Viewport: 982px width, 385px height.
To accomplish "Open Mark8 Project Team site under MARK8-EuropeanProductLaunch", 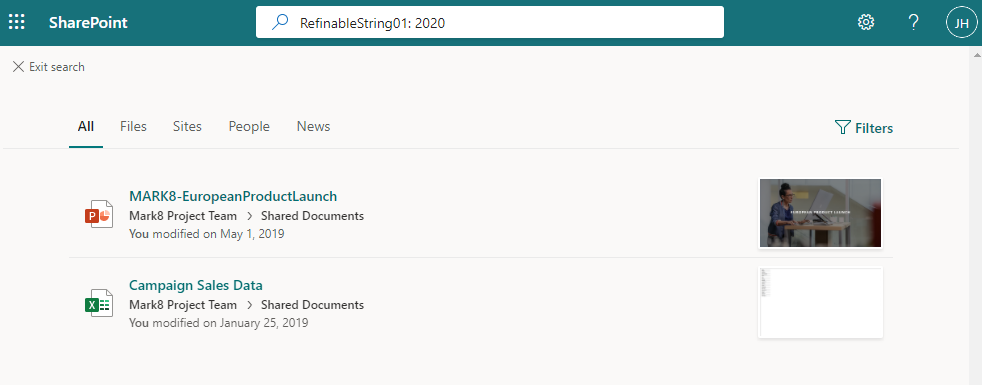I will pos(183,216).
